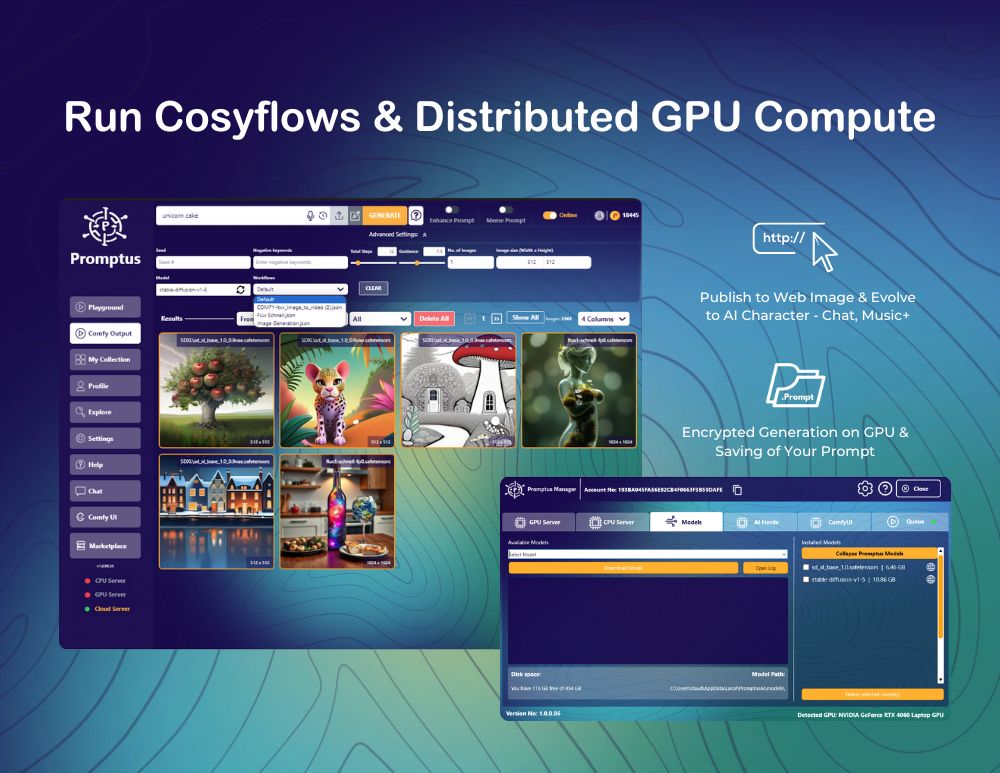Click the Delete All button
The width and height of the screenshot is (1000, 773).
[434, 318]
